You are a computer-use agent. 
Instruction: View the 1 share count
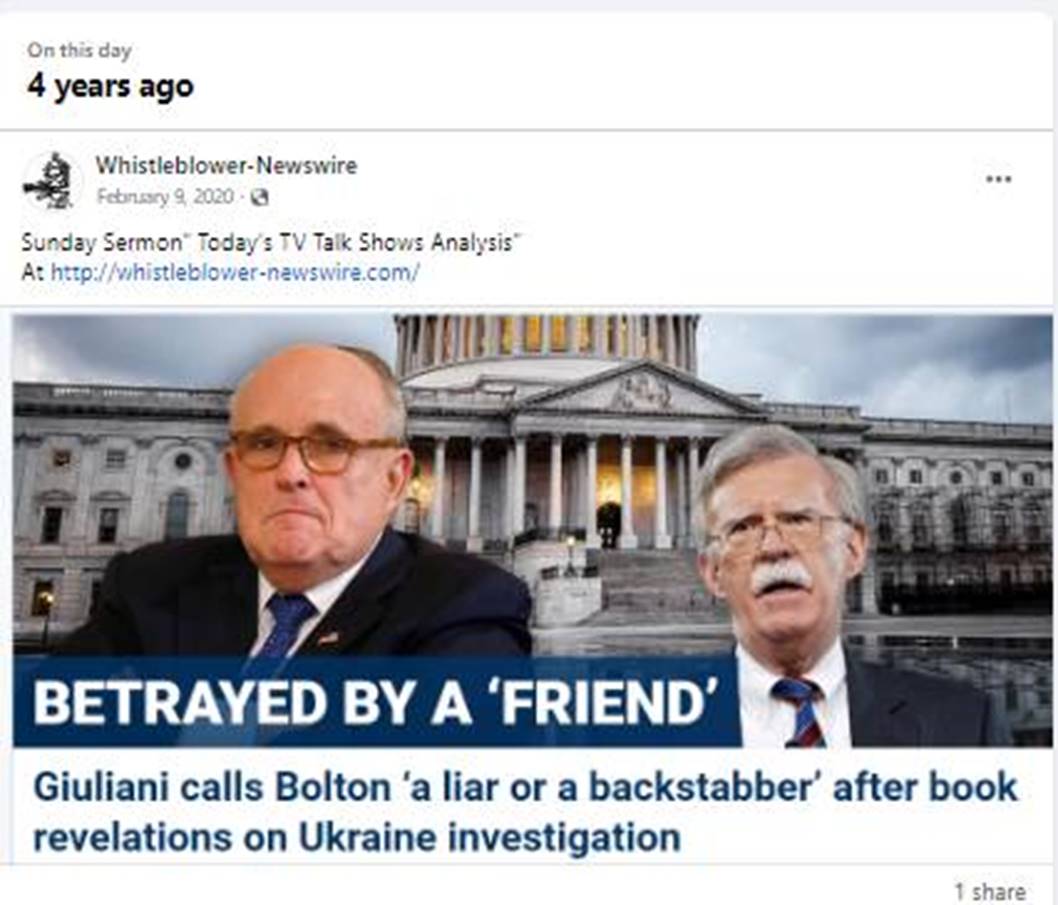[x=990, y=891]
